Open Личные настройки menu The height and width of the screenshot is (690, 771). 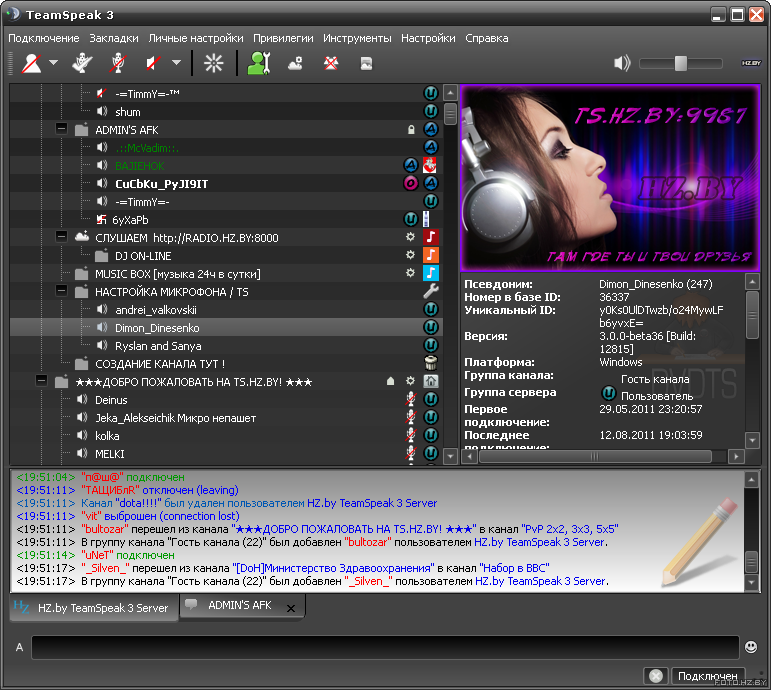[196, 38]
